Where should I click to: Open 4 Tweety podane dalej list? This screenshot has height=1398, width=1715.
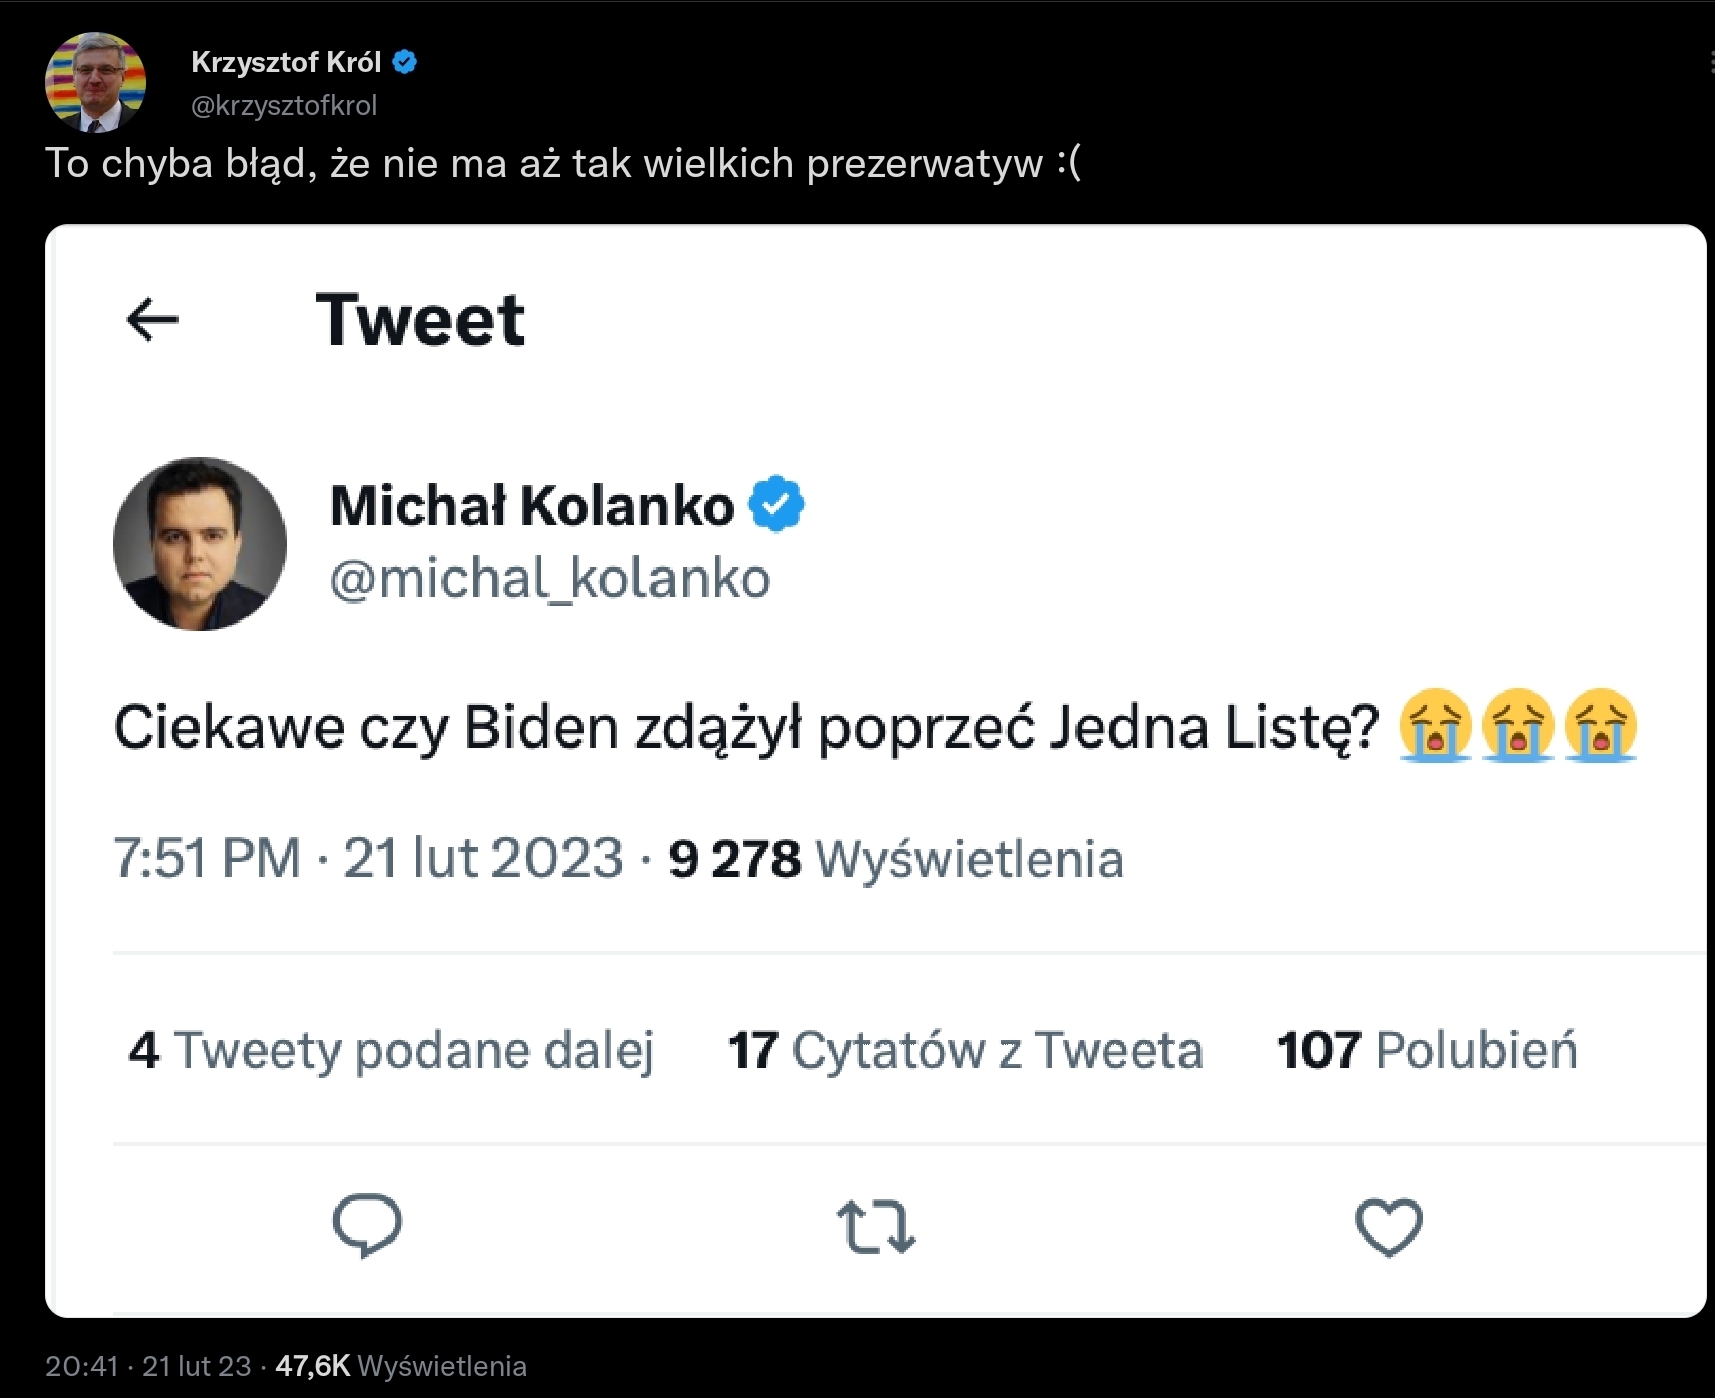(x=391, y=1050)
